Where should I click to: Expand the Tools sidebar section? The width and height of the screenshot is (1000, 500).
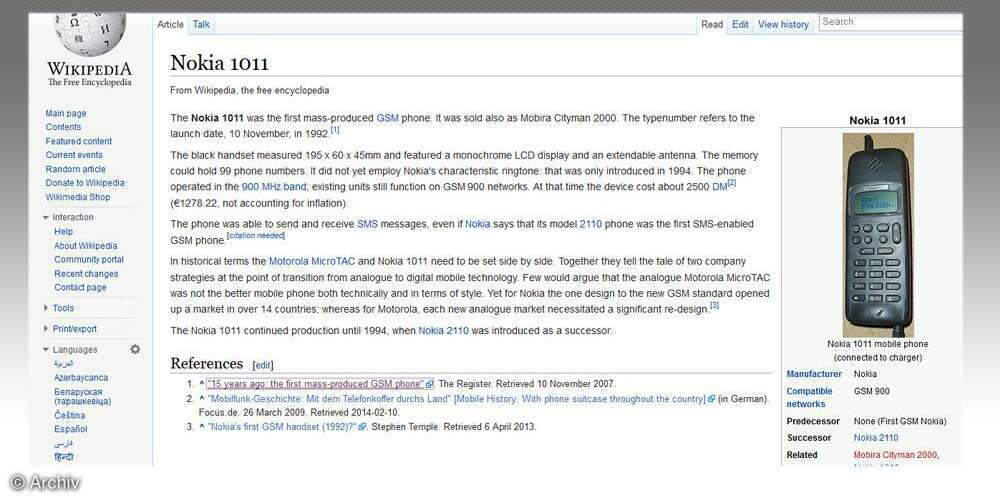(x=47, y=308)
